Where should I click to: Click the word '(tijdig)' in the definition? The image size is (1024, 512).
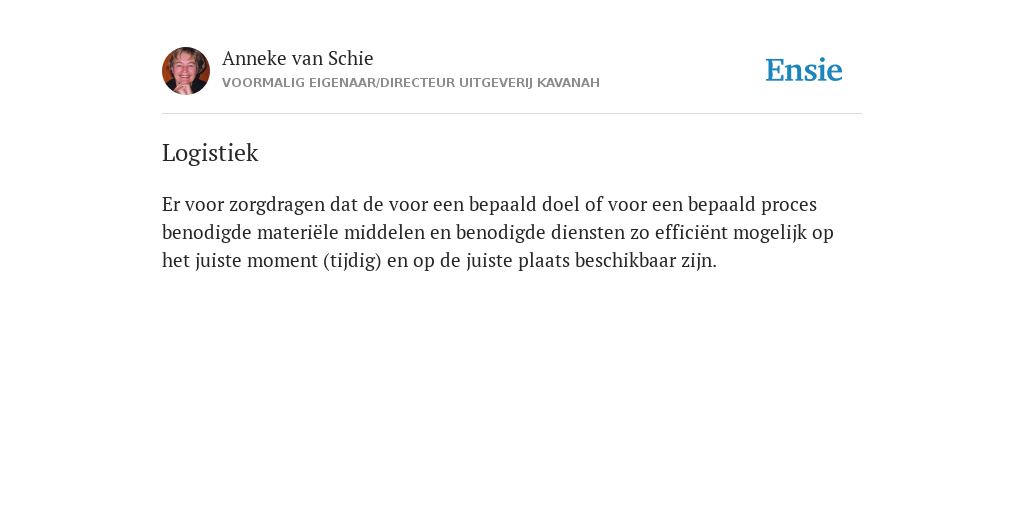coord(352,261)
